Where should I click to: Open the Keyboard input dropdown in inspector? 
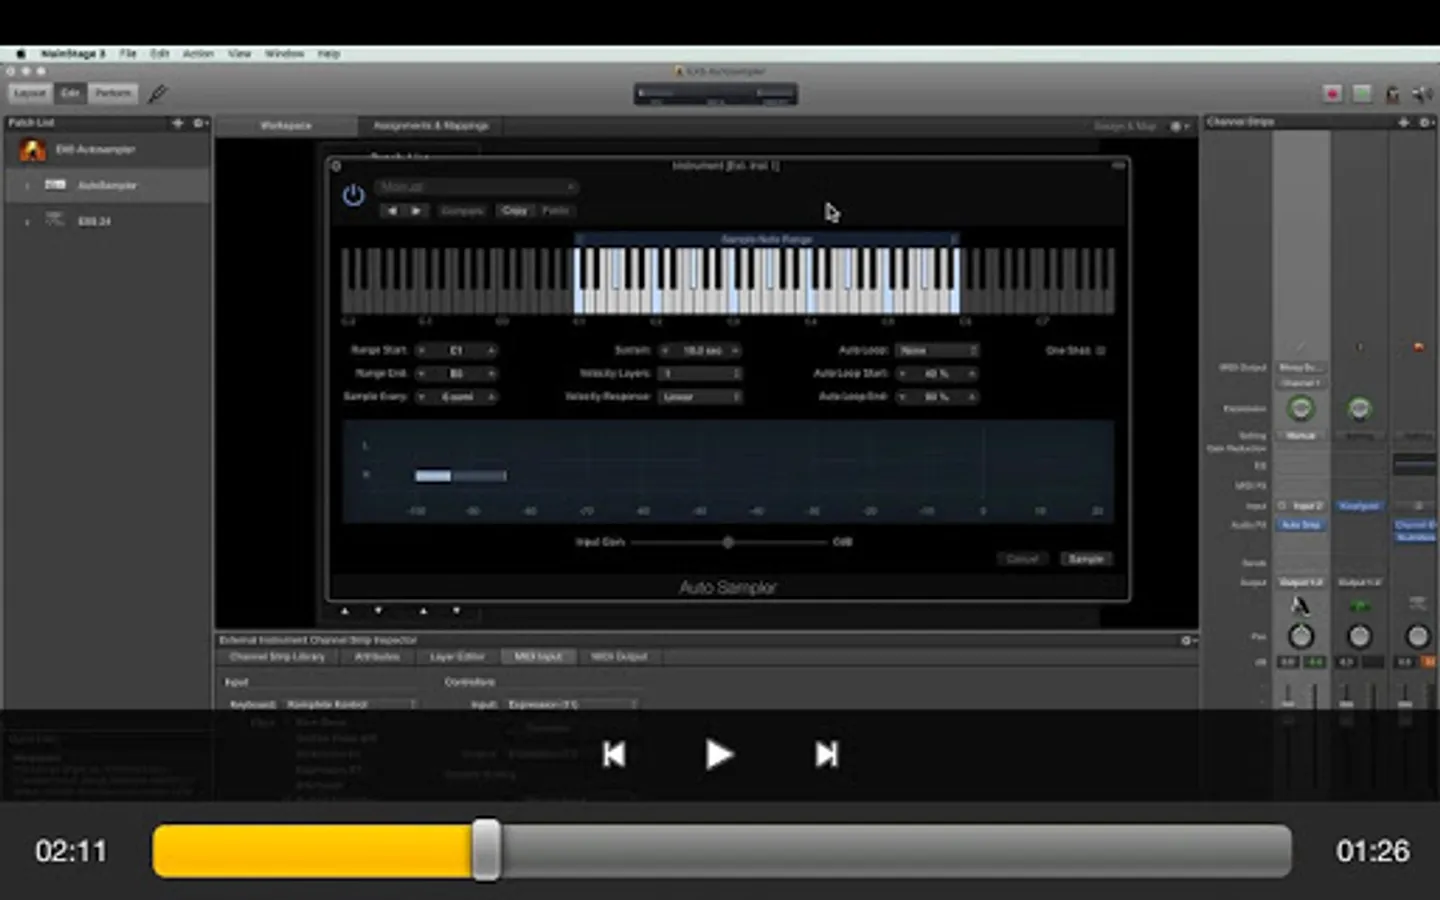point(350,704)
